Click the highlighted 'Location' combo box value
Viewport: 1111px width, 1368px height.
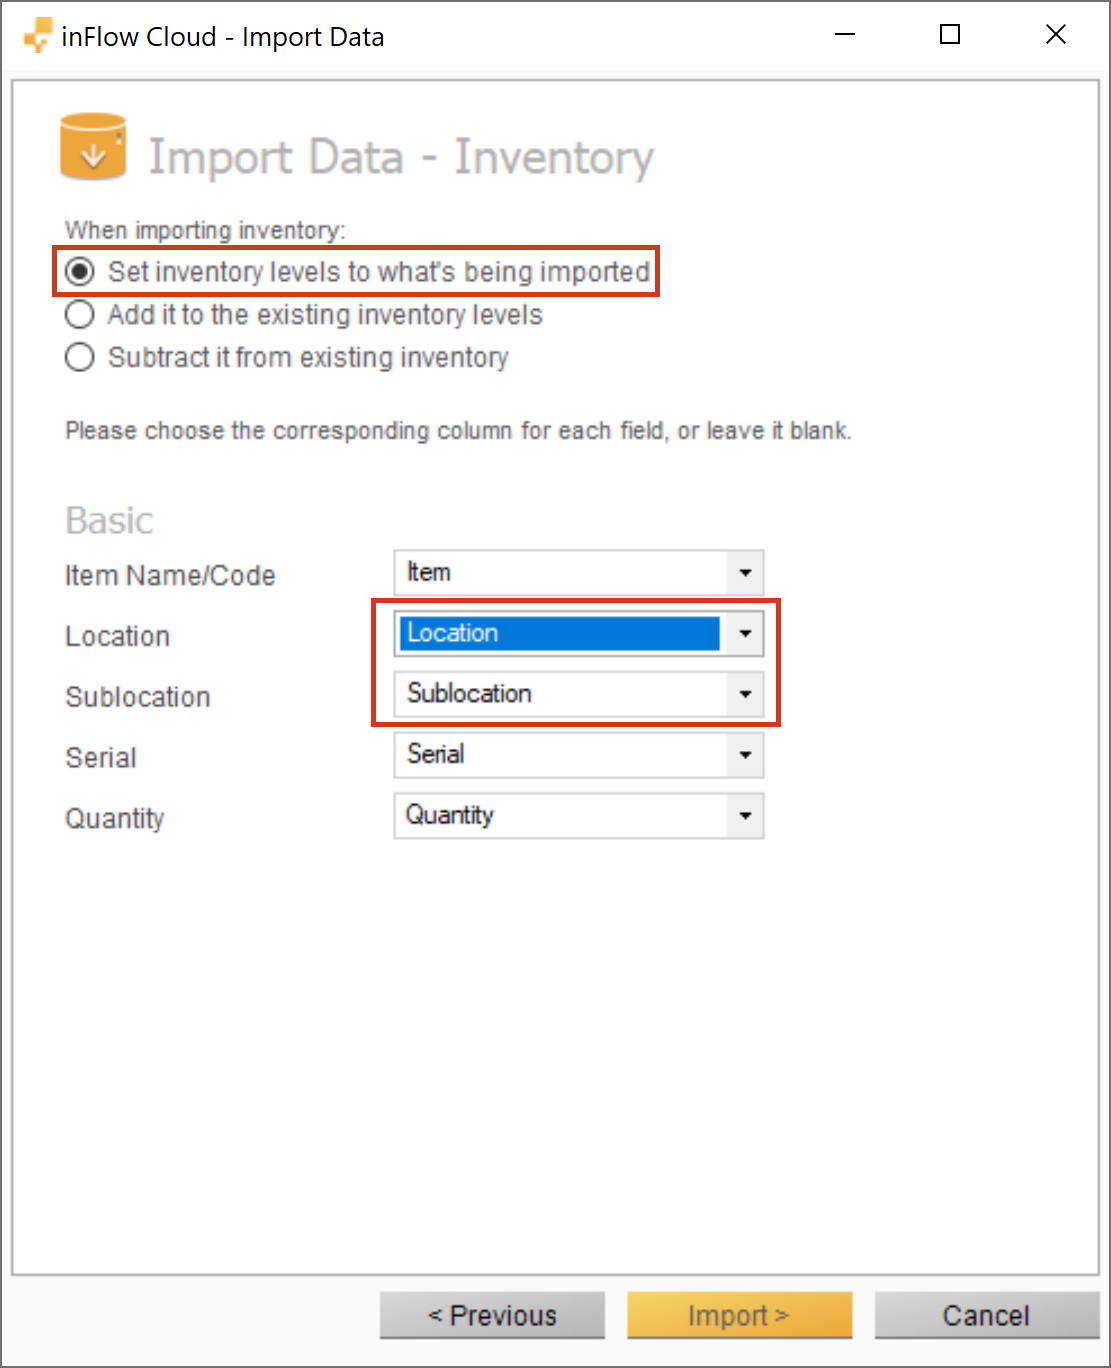click(559, 634)
